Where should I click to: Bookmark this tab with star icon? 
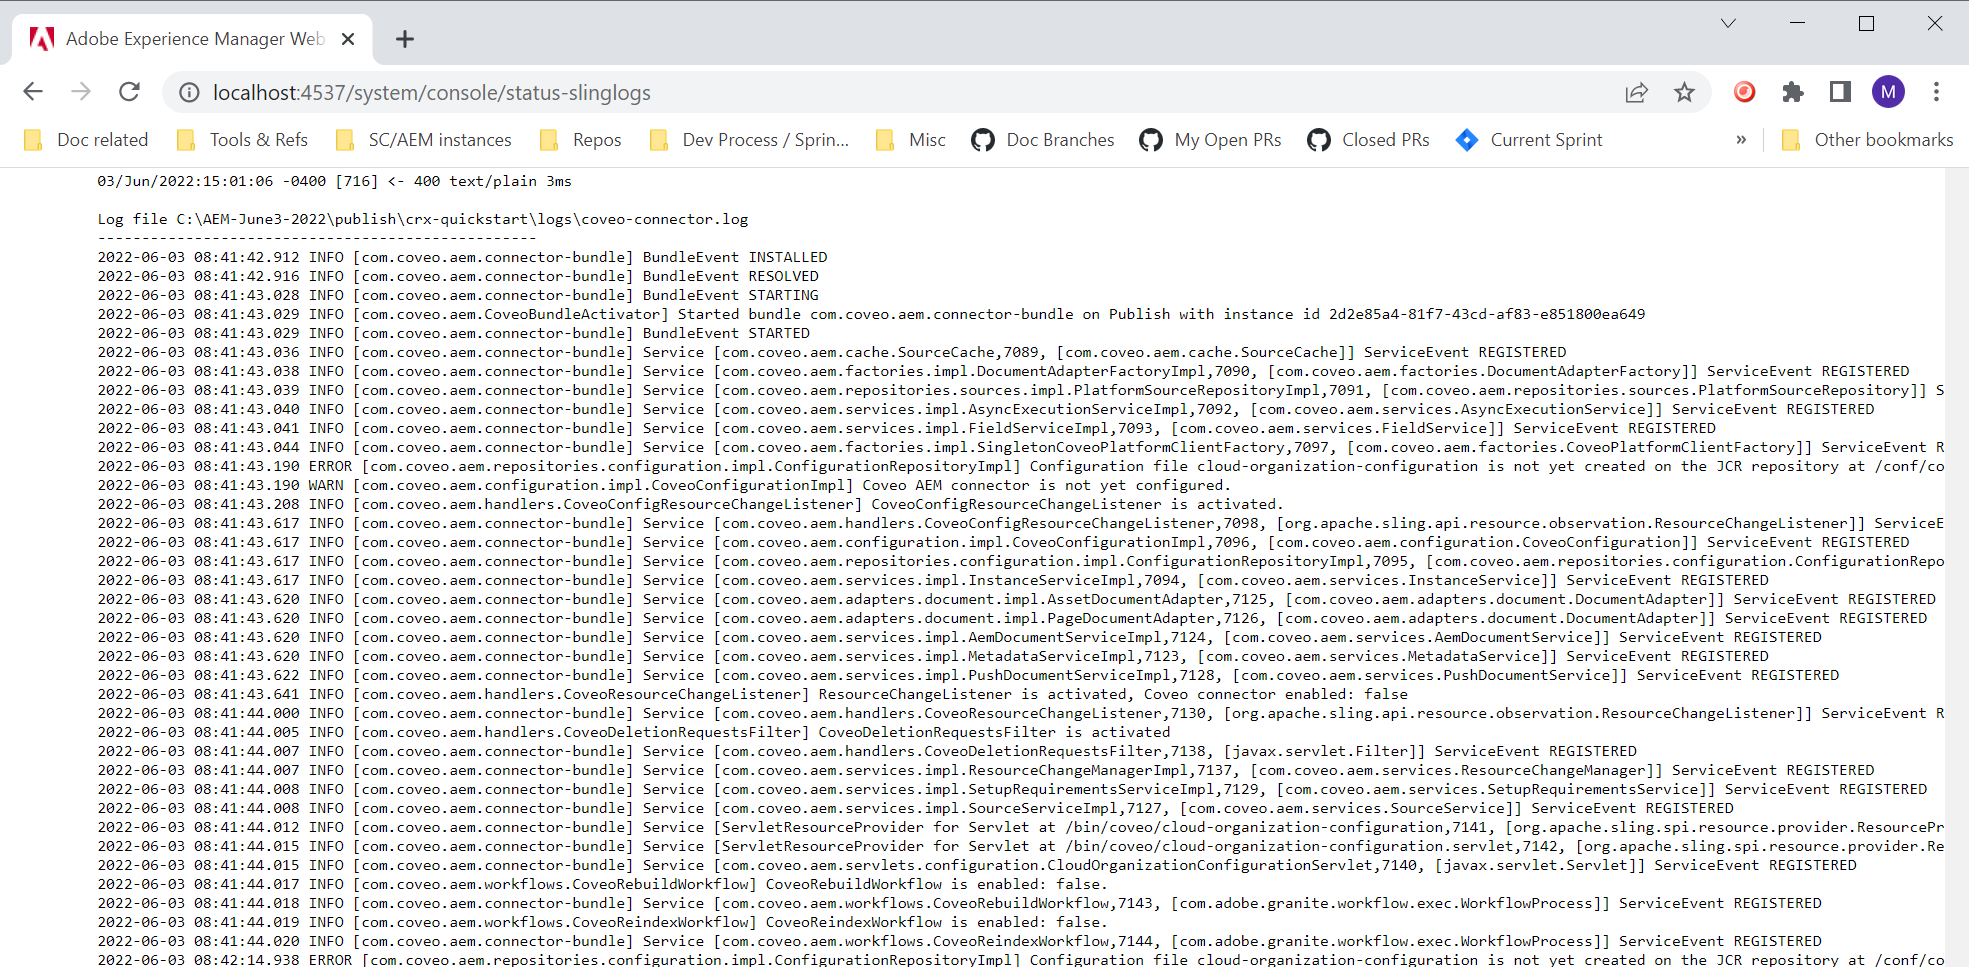tap(1685, 93)
